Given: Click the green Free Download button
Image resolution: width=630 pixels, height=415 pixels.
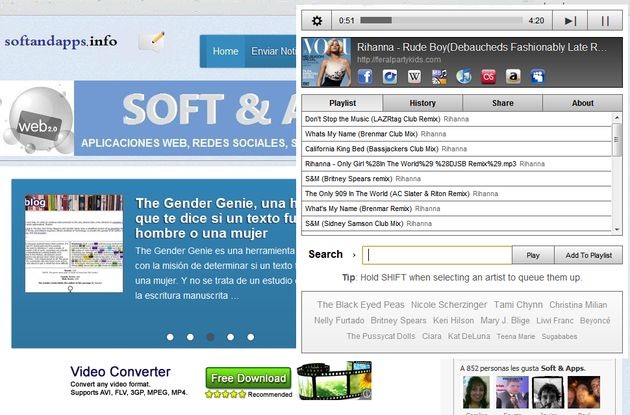Looking at the screenshot, I should click(x=248, y=378).
